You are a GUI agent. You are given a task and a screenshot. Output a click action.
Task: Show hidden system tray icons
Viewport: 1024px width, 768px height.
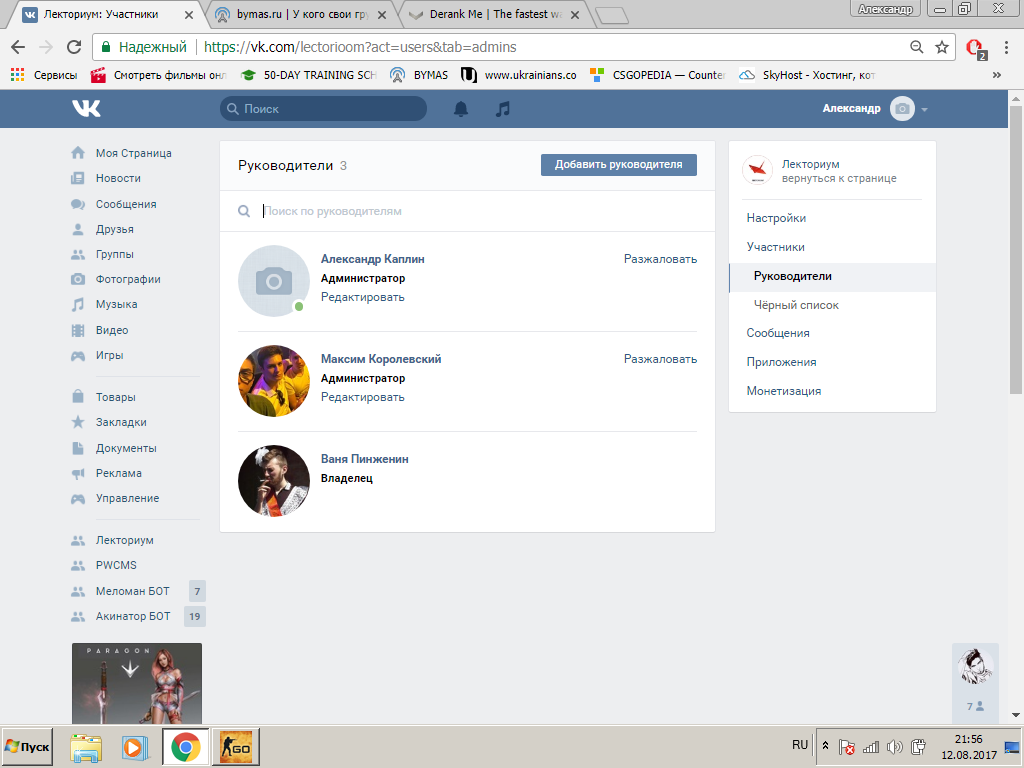(x=825, y=745)
